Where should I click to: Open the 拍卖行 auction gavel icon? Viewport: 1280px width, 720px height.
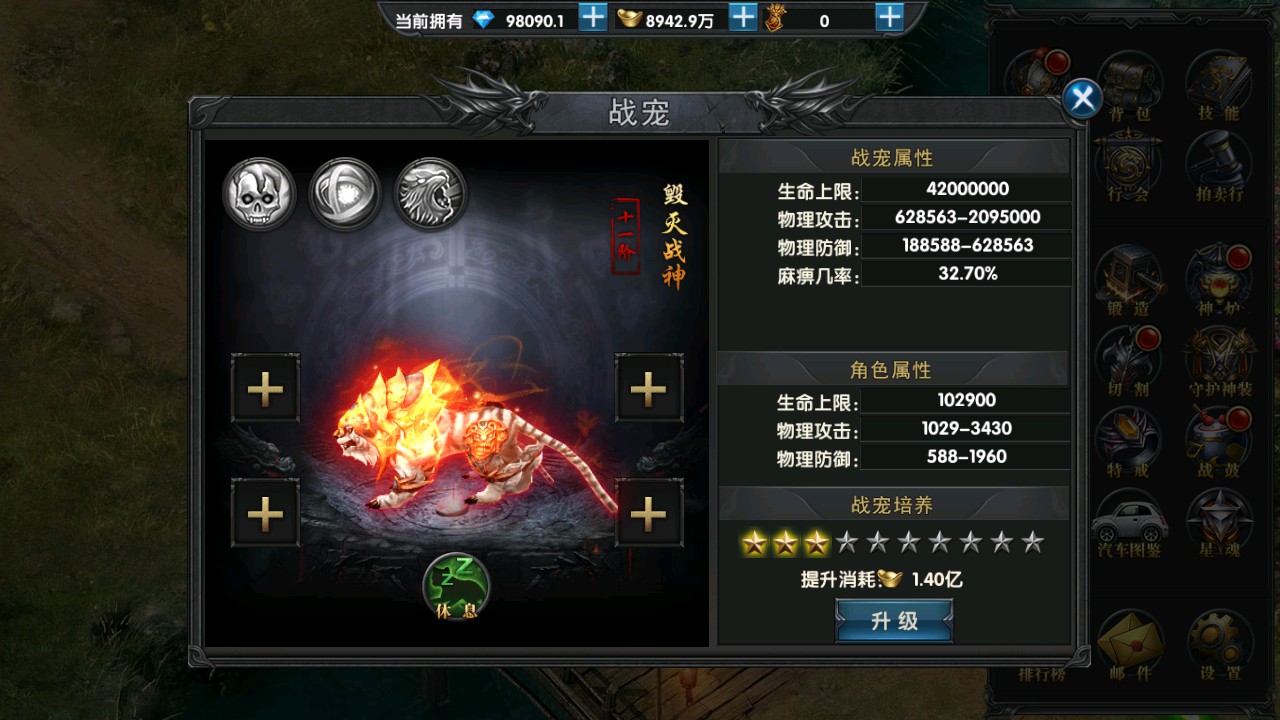1219,166
